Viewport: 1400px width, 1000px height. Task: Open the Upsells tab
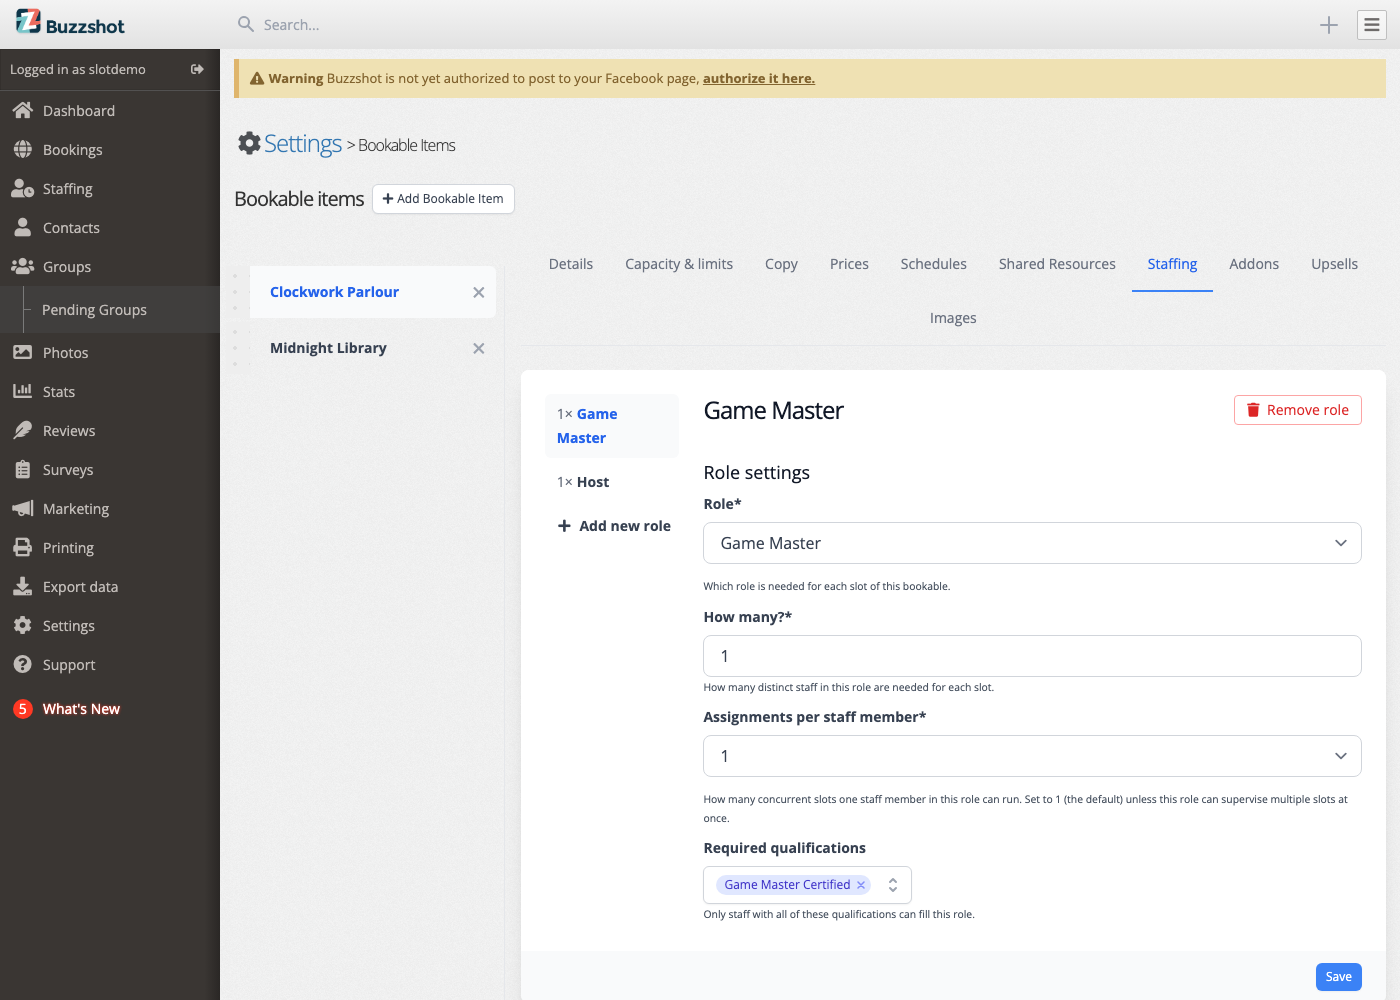pyautogui.click(x=1334, y=264)
